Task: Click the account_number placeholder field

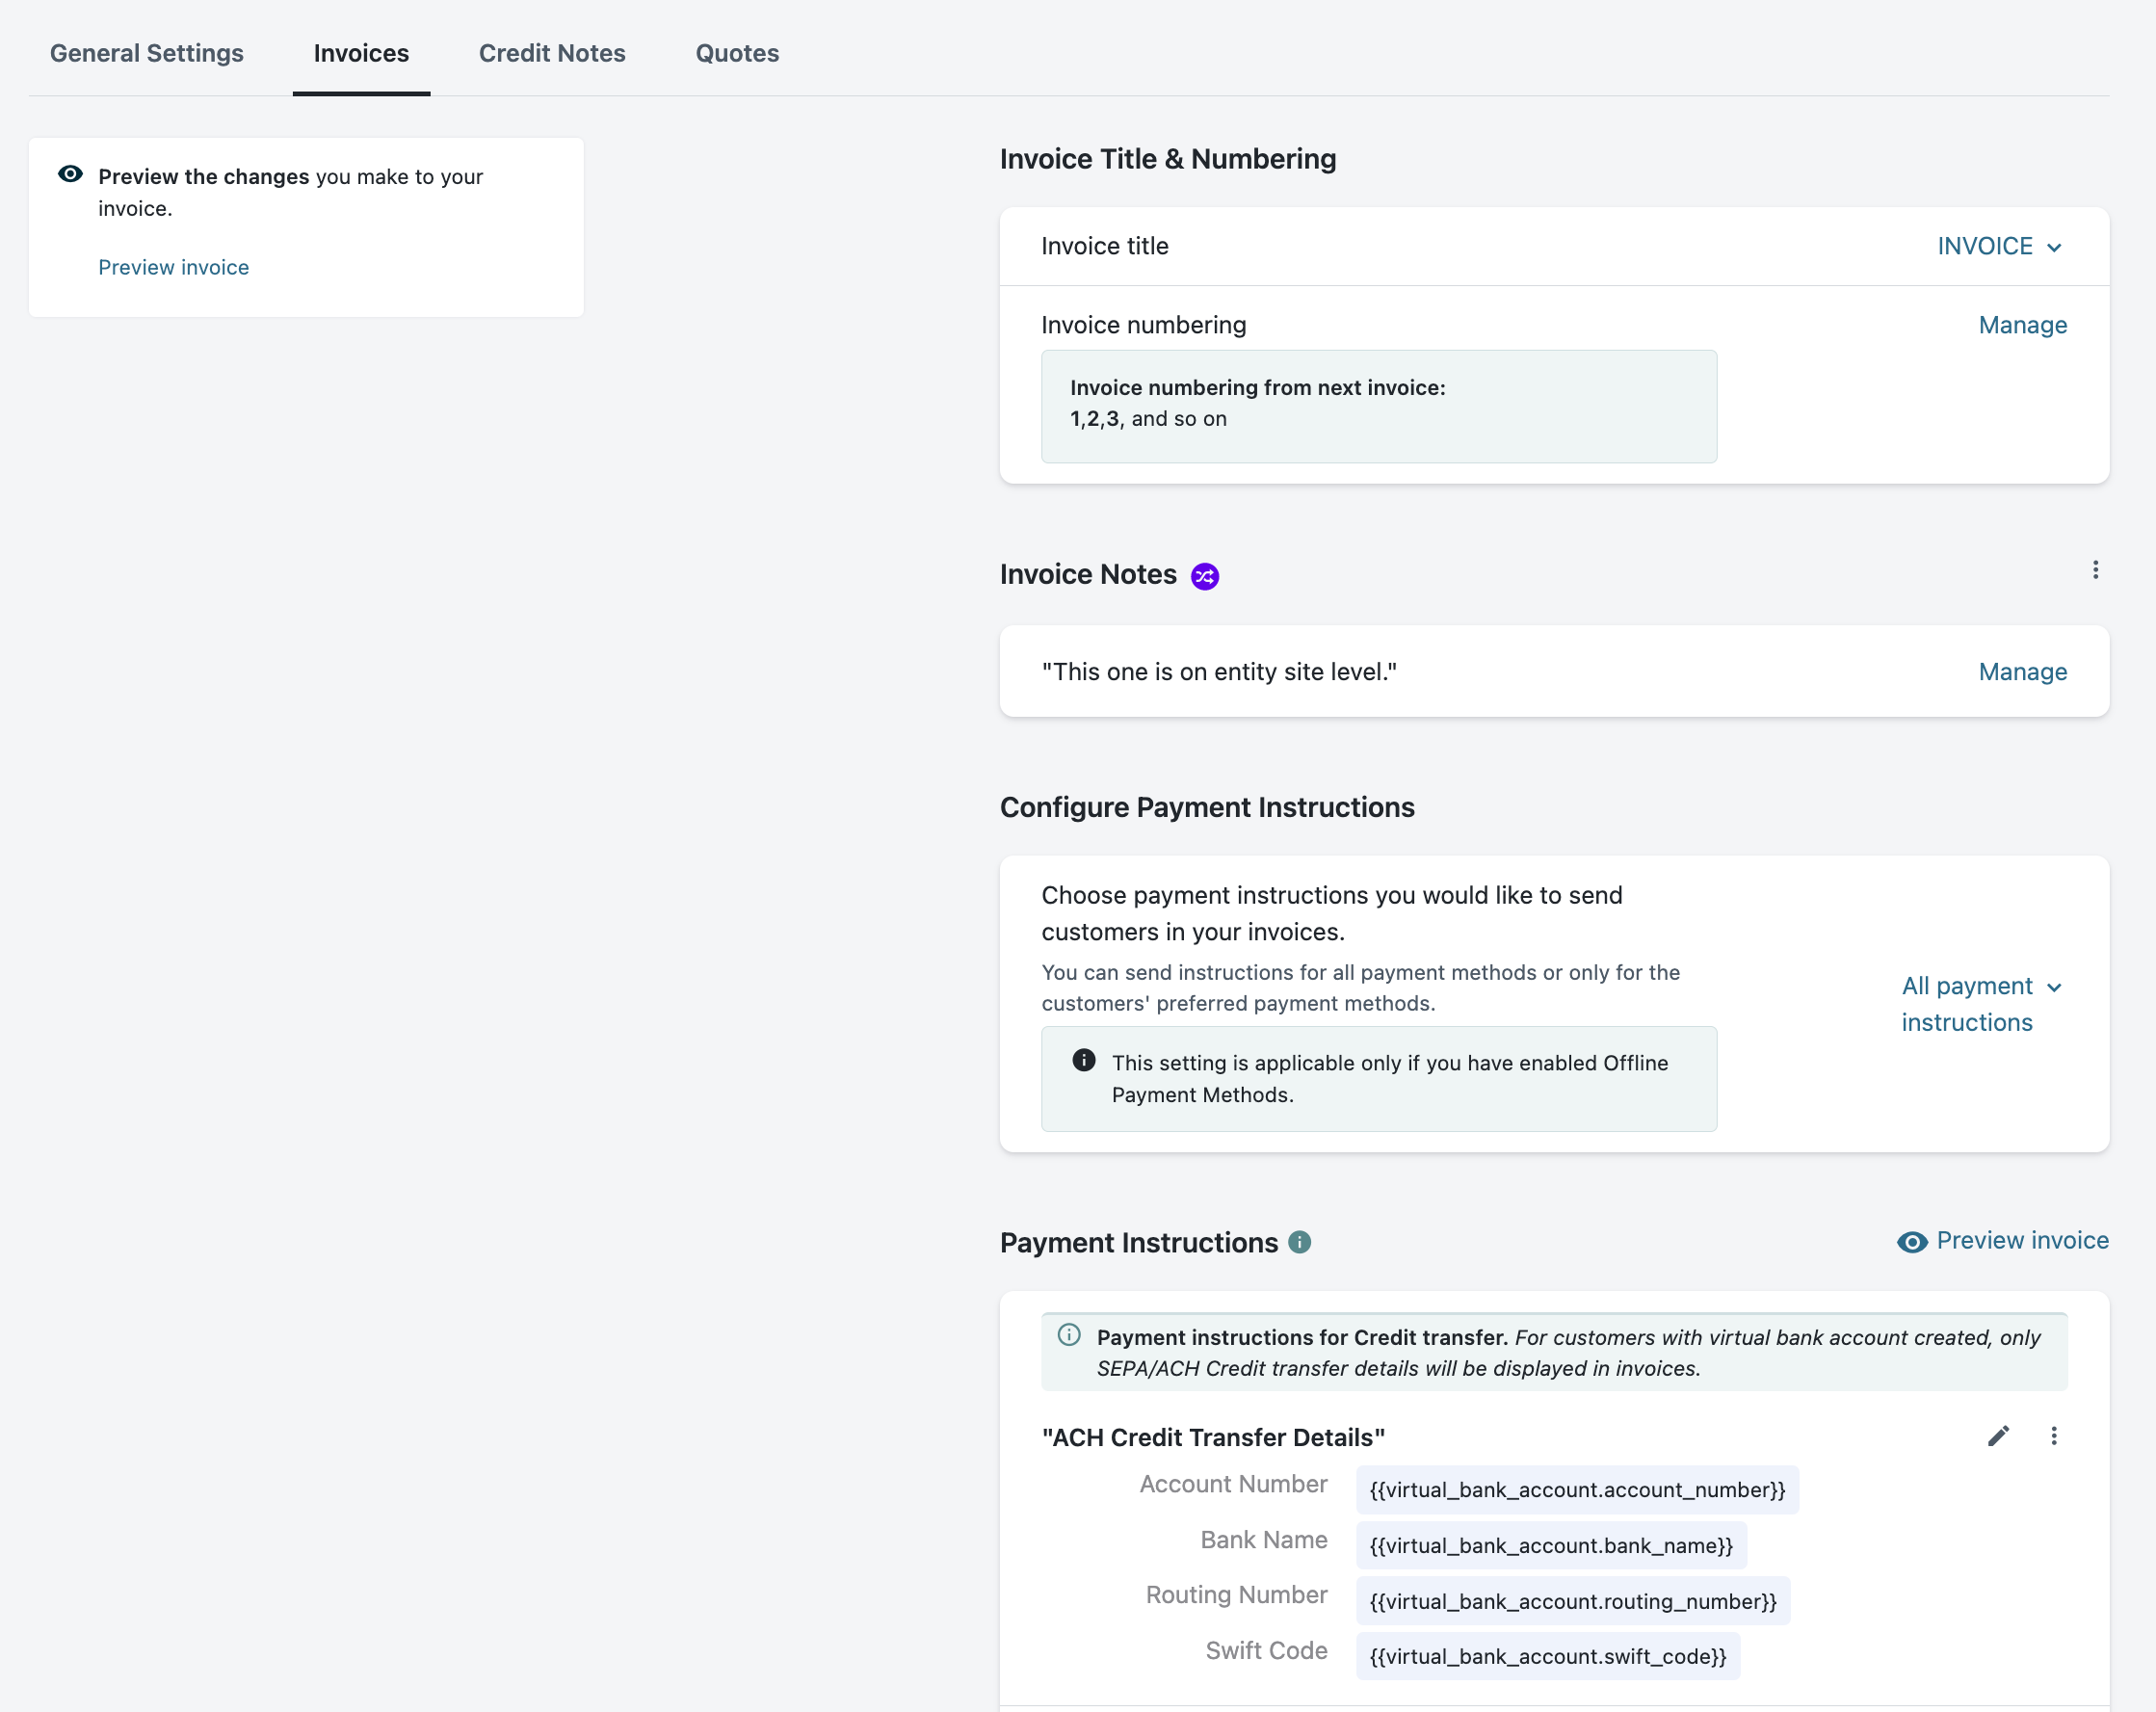Action: point(1576,1490)
